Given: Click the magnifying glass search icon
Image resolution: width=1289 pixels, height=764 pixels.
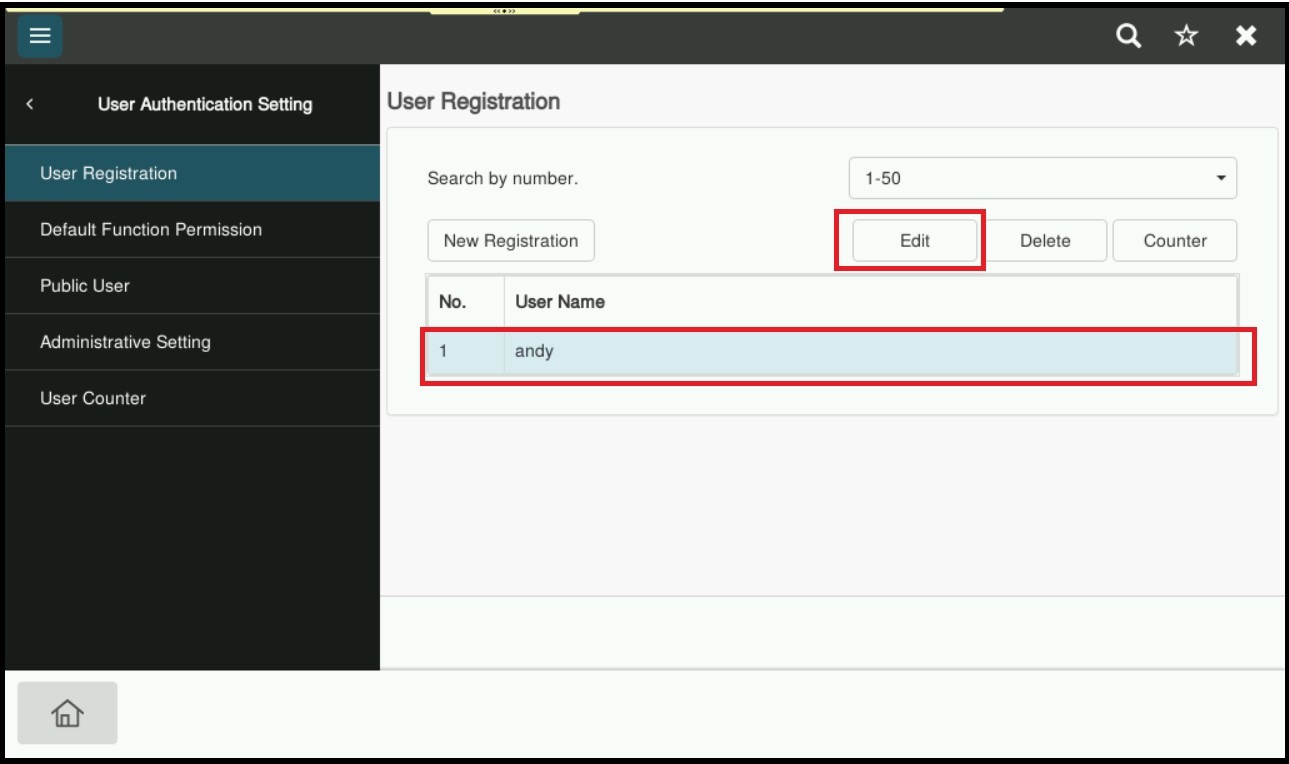Looking at the screenshot, I should tap(1128, 36).
